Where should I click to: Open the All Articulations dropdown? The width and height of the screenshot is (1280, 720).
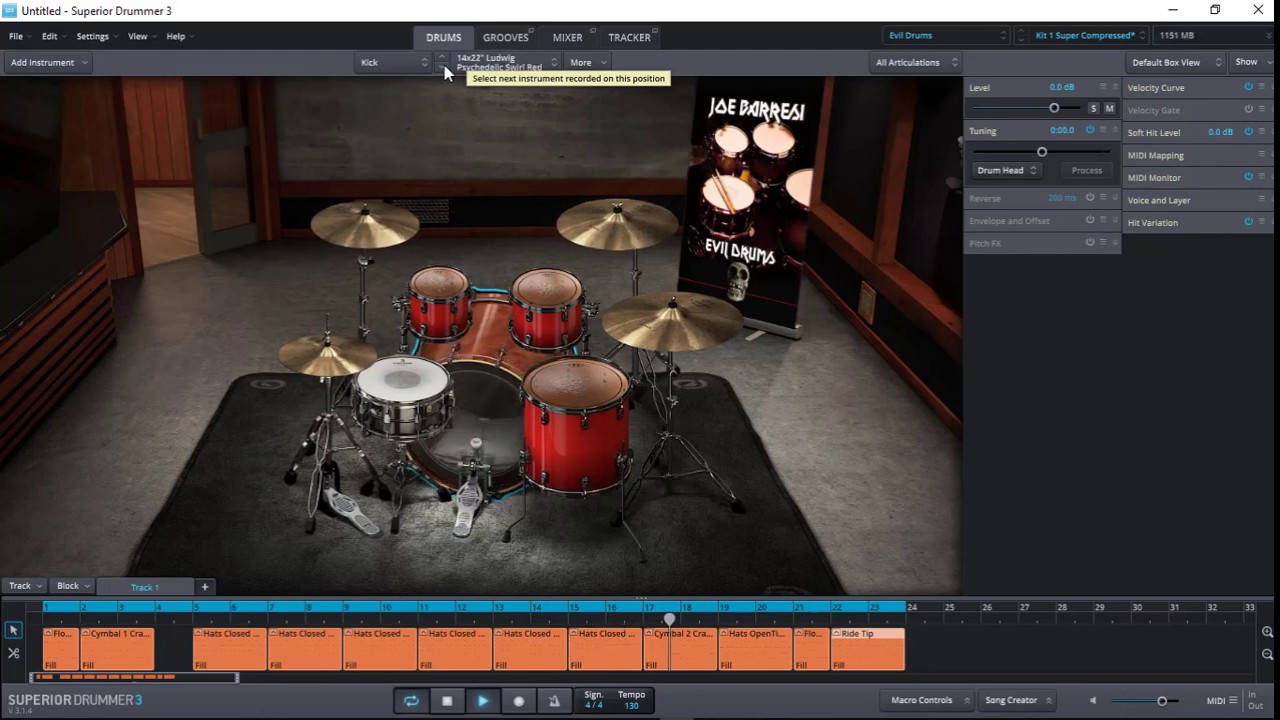(916, 62)
